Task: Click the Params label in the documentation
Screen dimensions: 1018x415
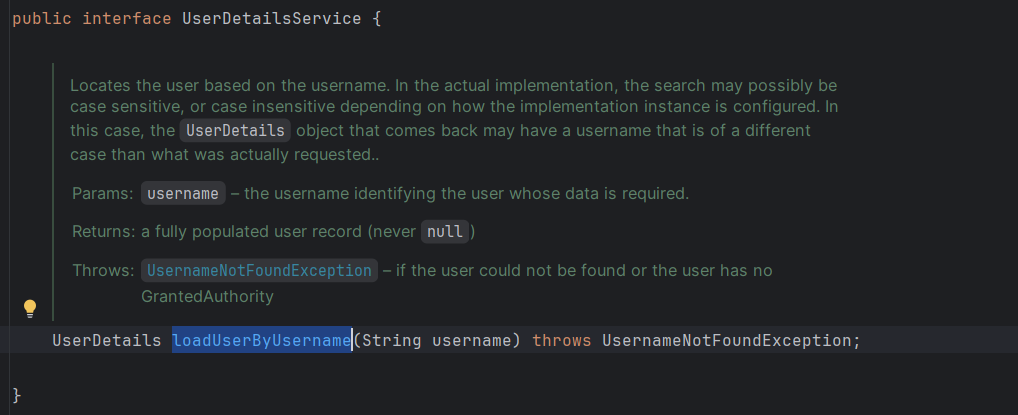Action: coord(102,193)
